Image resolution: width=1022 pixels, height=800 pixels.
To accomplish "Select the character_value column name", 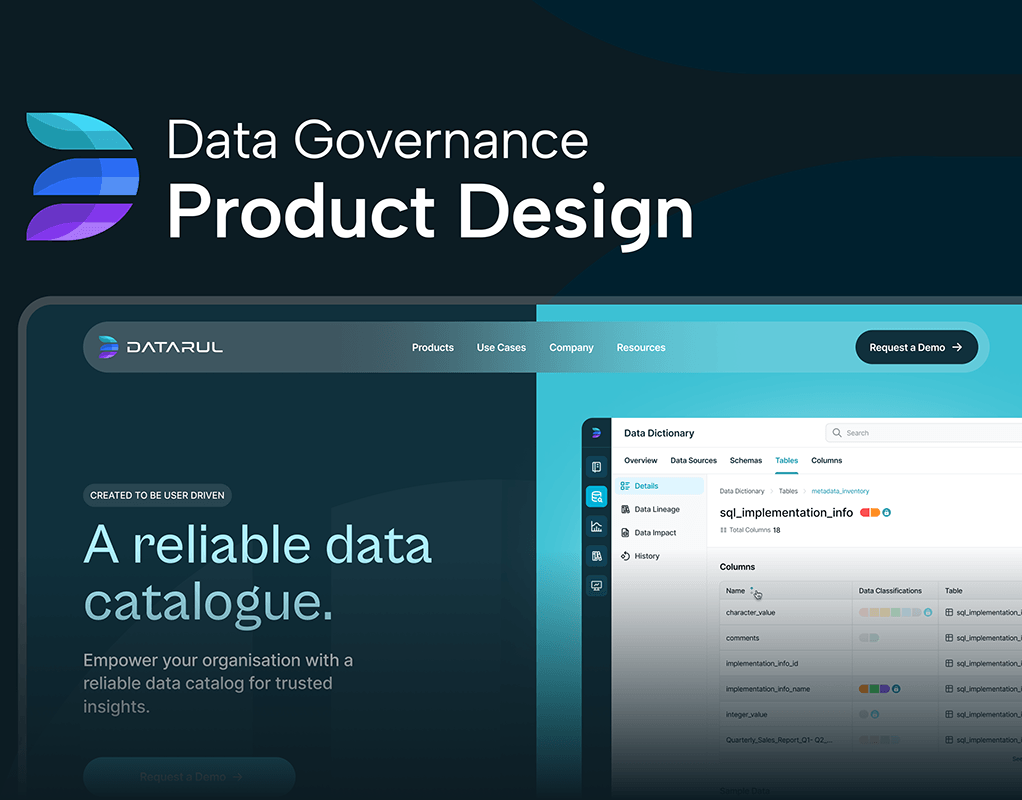I will pos(750,612).
